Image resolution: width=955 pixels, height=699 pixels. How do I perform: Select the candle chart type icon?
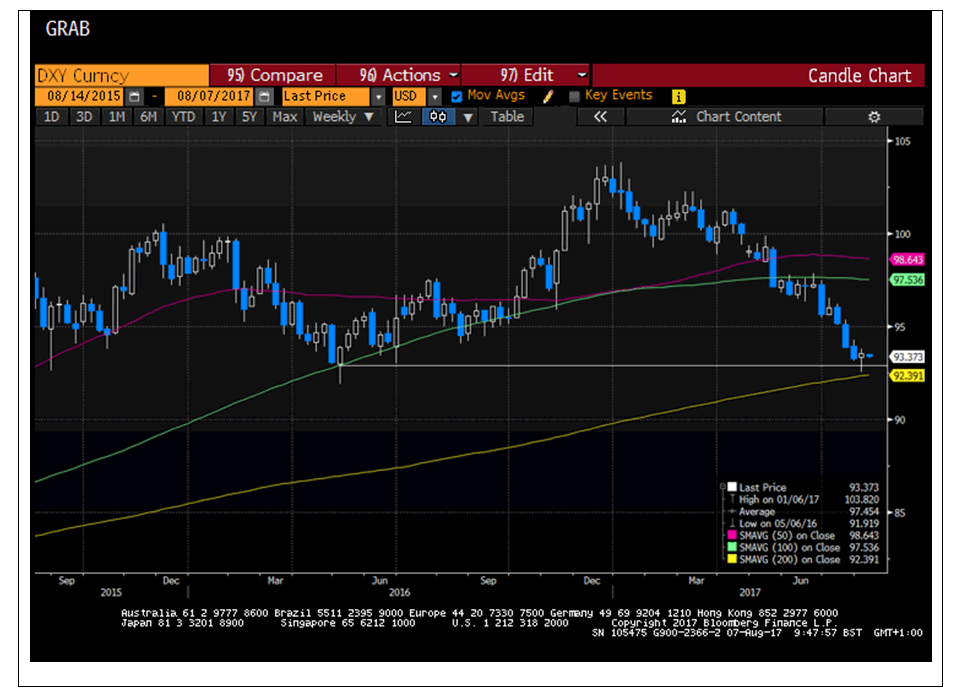[x=438, y=117]
